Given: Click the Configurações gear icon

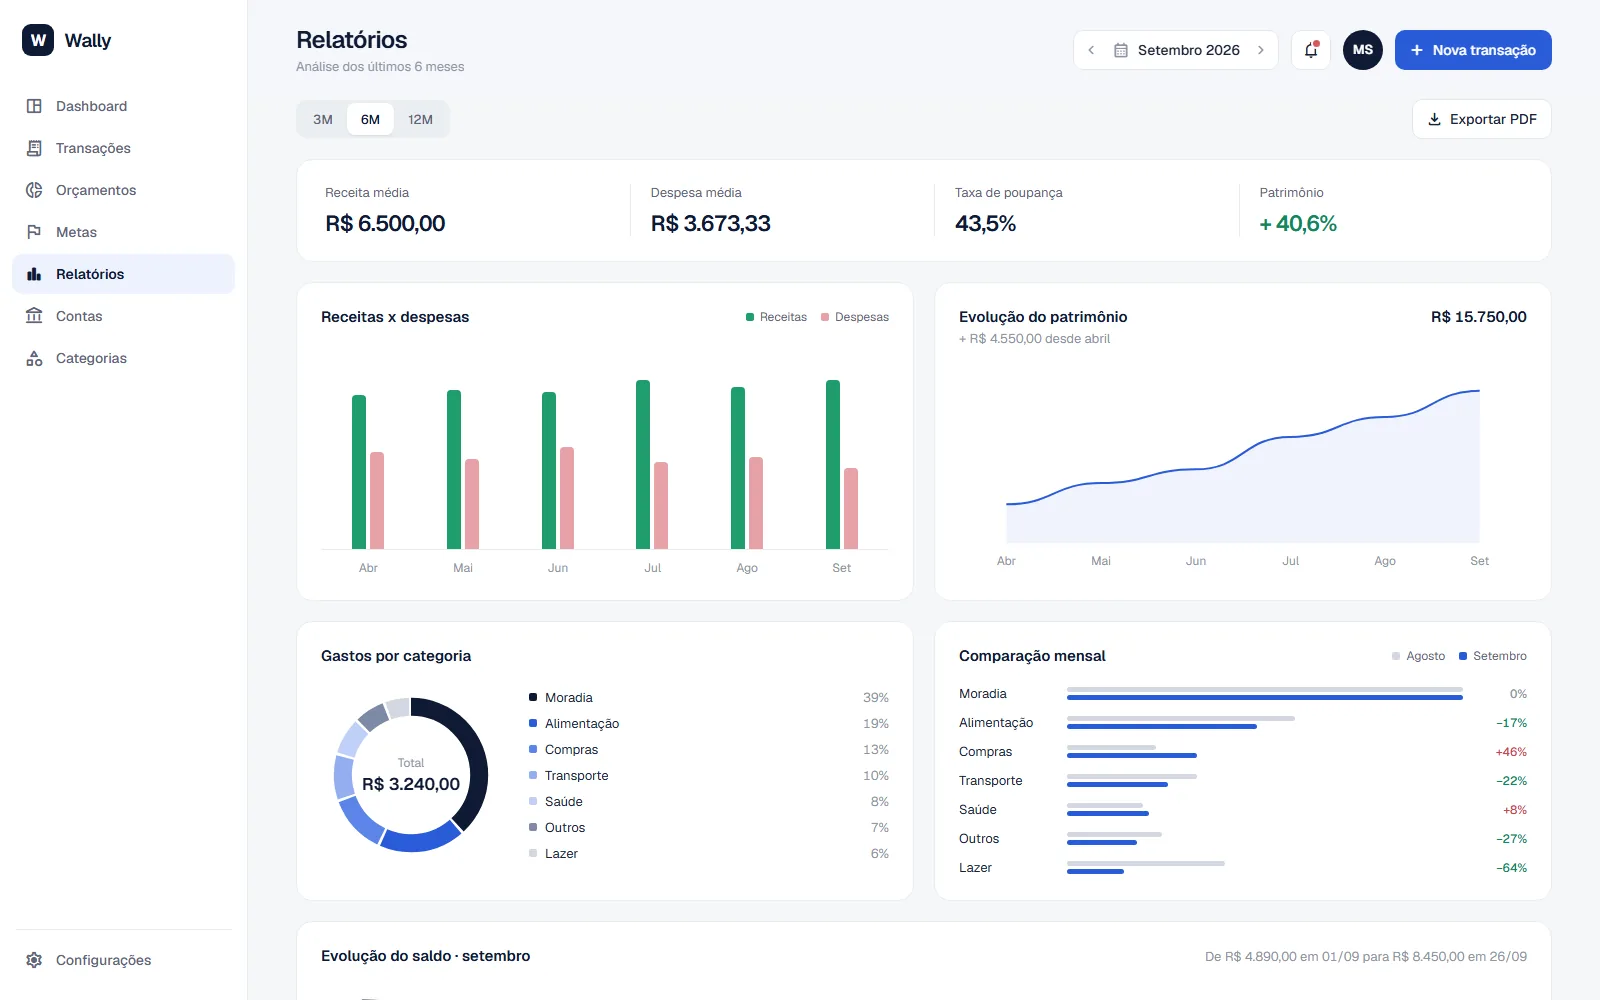Looking at the screenshot, I should (34, 960).
